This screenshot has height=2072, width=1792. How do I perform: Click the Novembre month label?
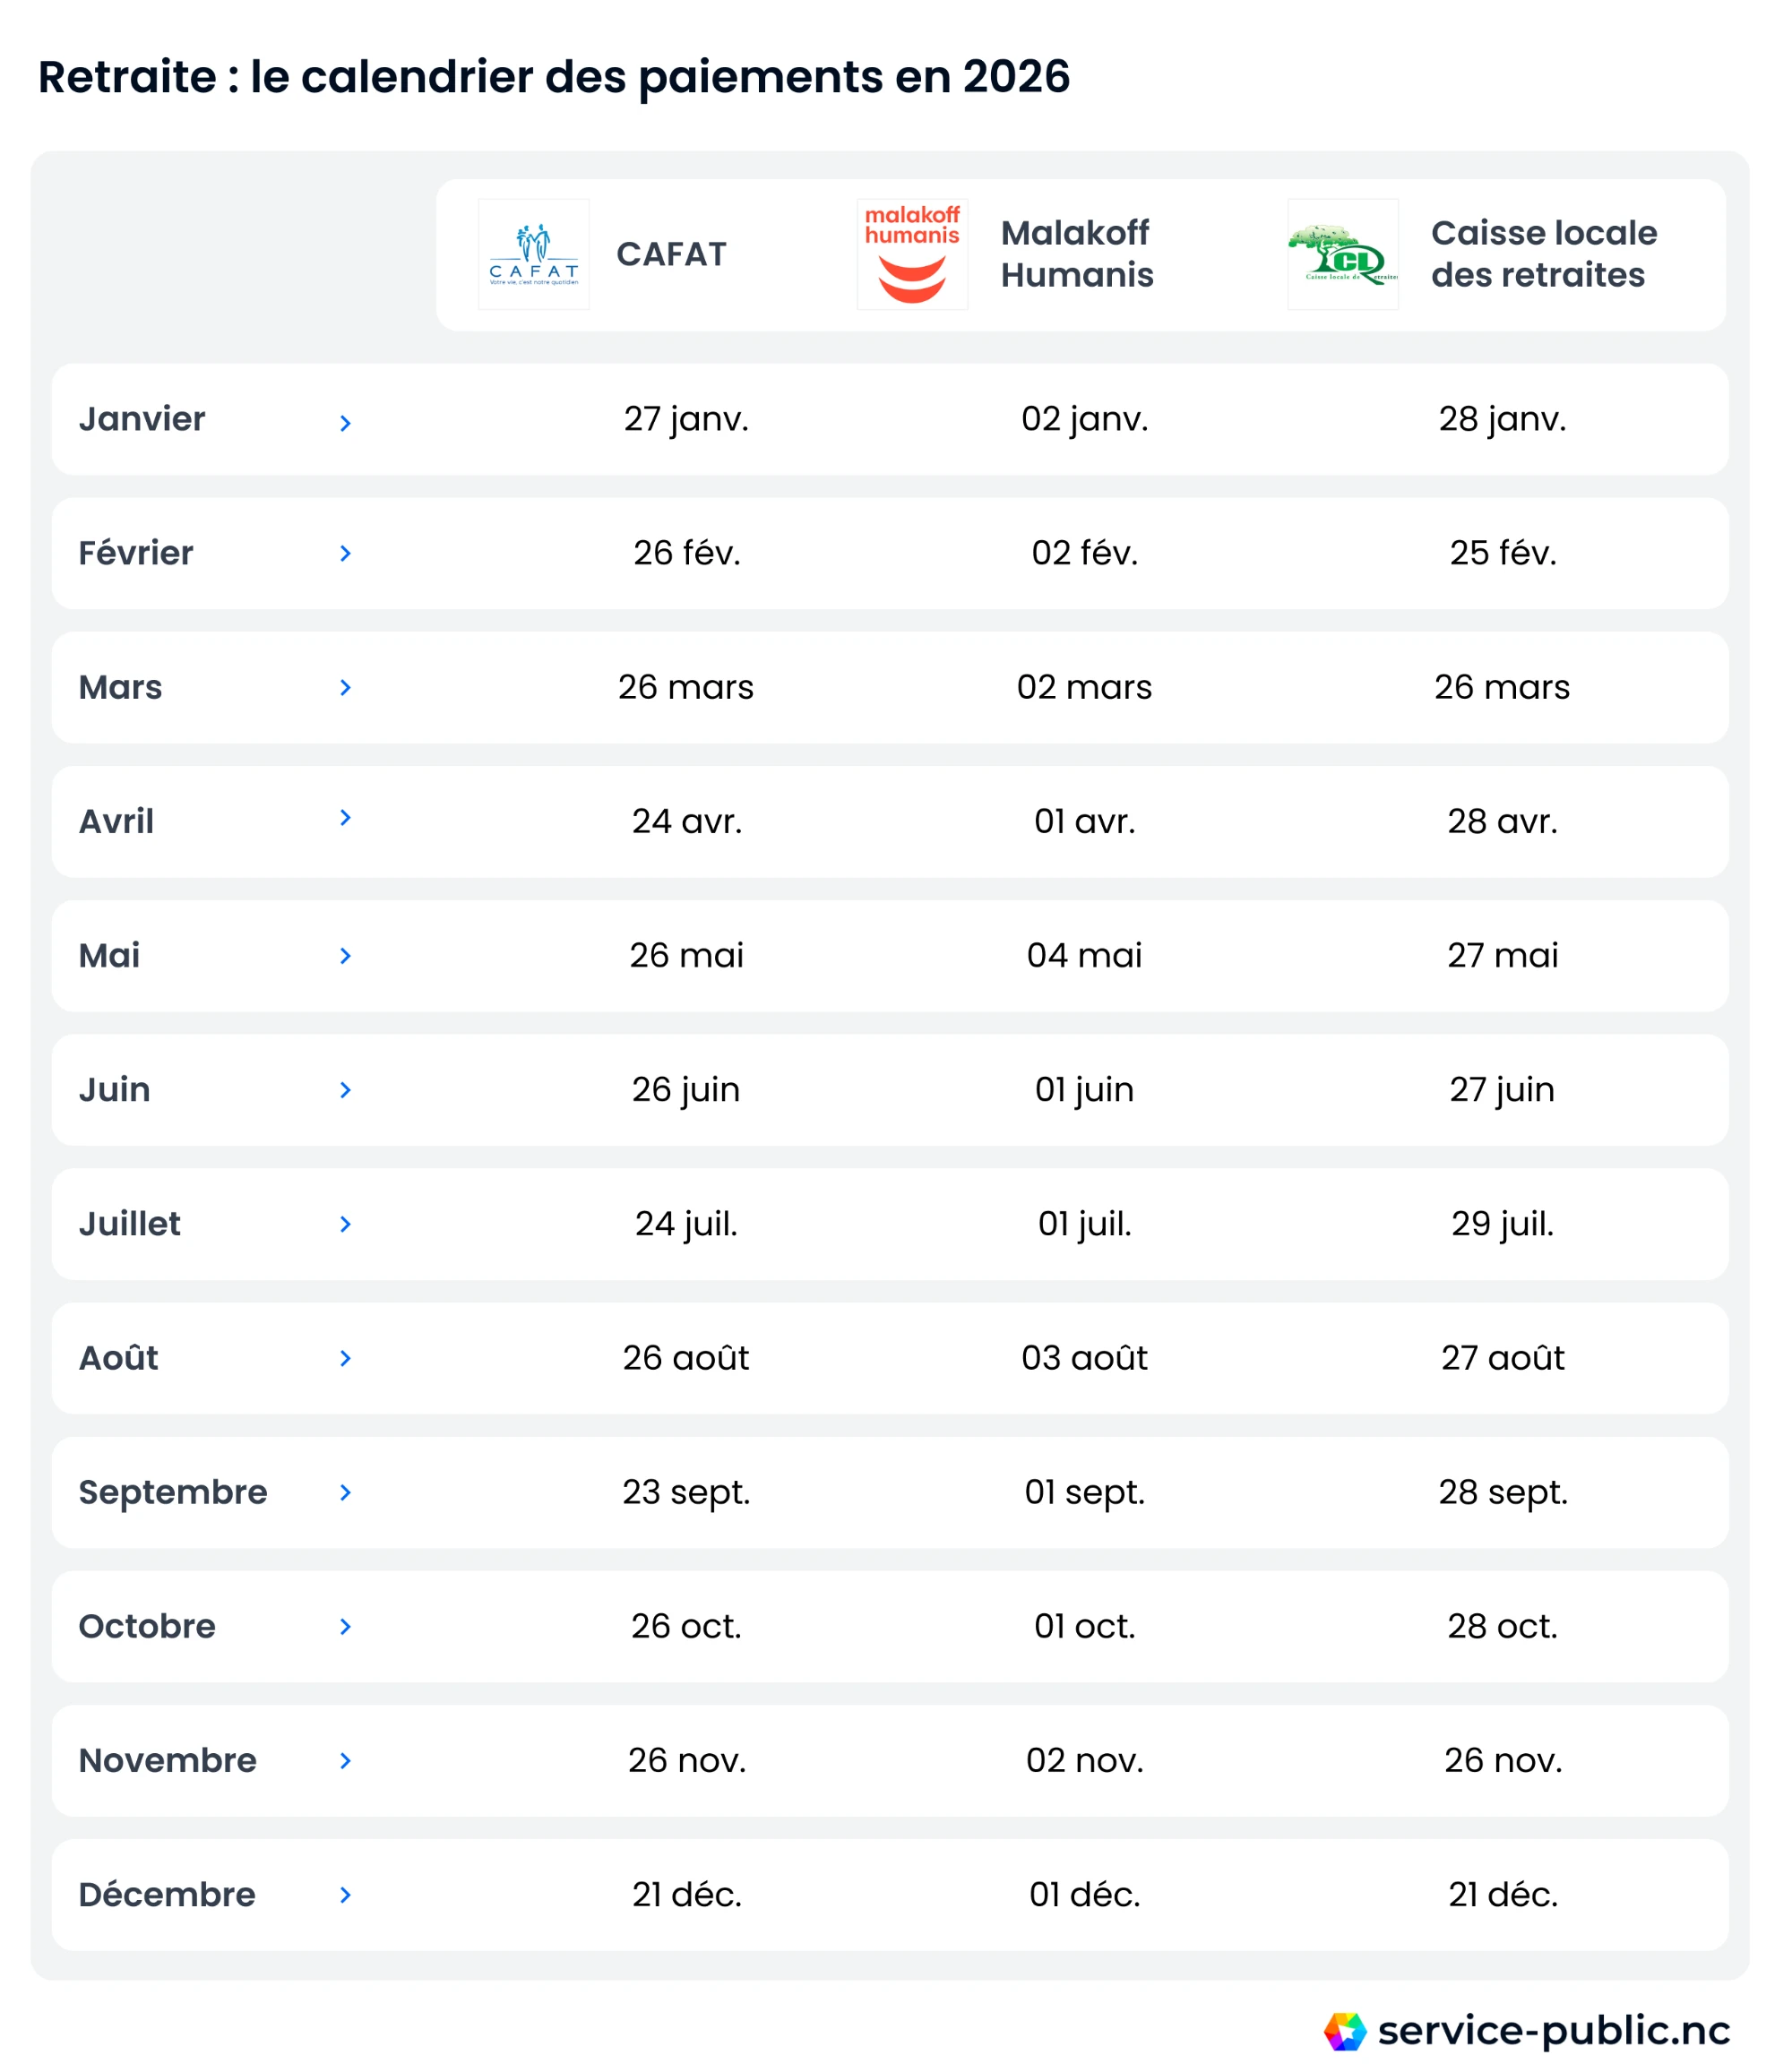(167, 1760)
